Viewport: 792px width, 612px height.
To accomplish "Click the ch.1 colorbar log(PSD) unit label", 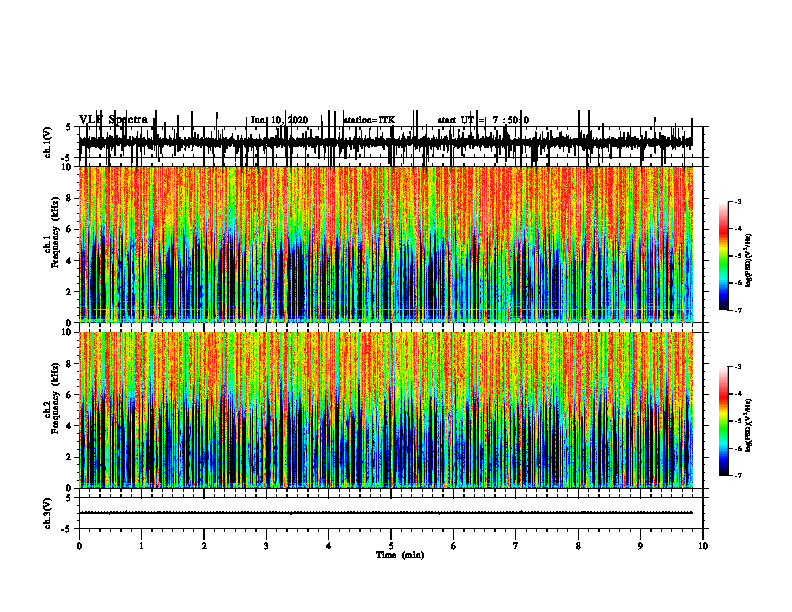I will point(748,261).
